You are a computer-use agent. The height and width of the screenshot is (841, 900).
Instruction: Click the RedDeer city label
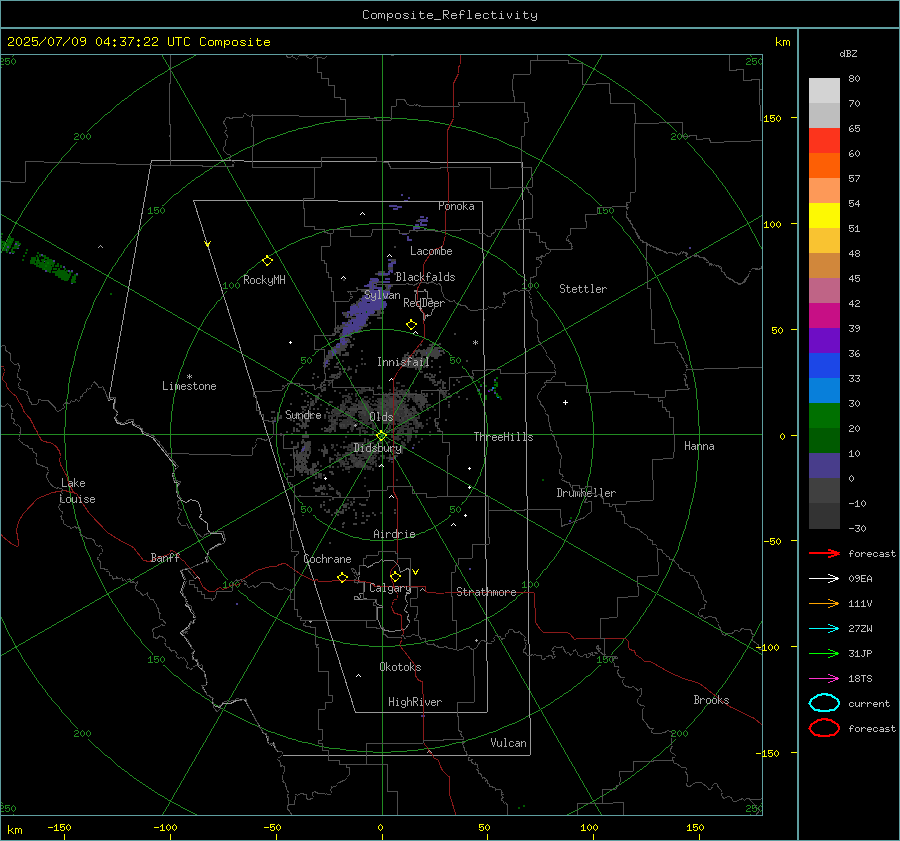tap(424, 303)
